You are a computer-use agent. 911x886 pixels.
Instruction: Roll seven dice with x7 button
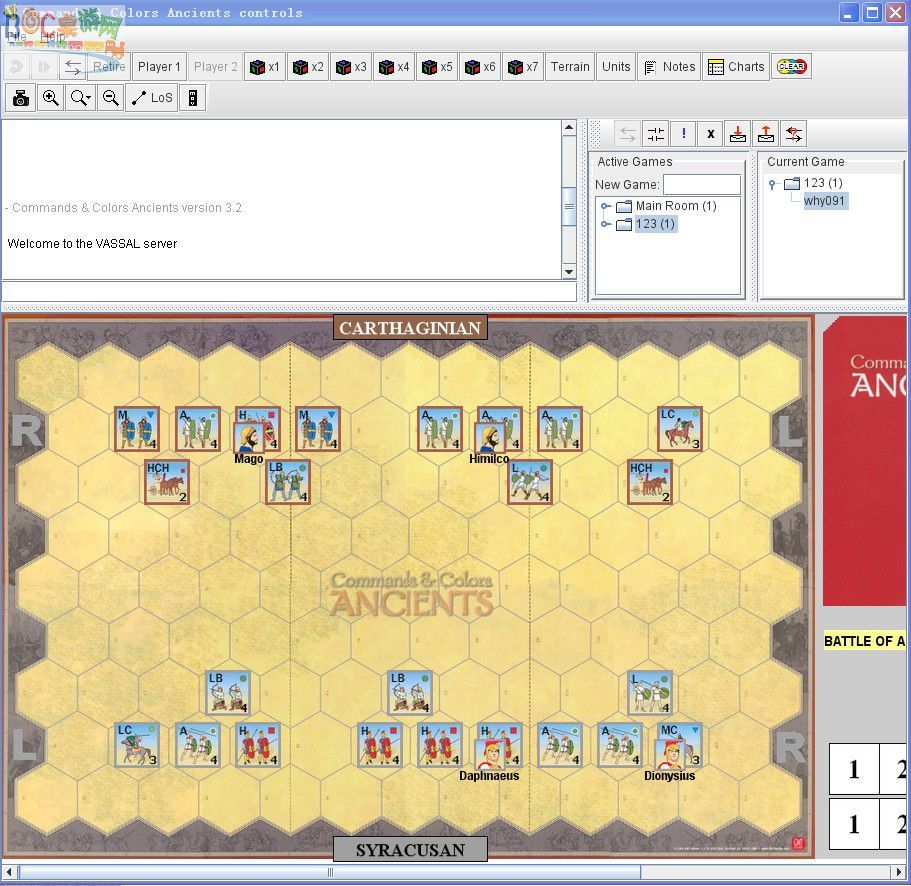(x=523, y=67)
